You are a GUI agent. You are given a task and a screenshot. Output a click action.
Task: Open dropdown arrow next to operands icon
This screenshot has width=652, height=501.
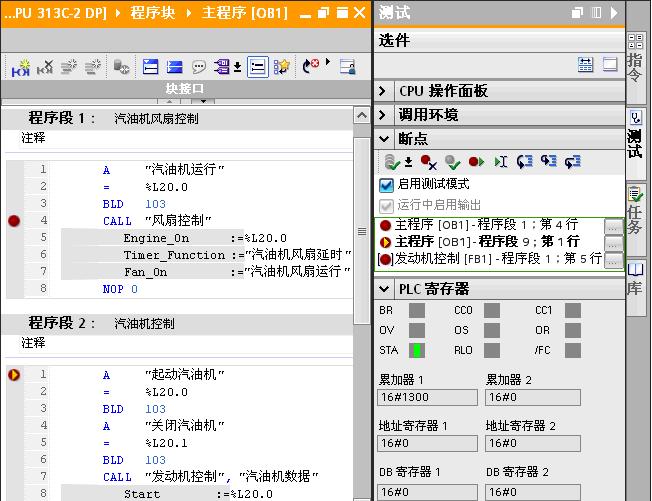pos(237,67)
